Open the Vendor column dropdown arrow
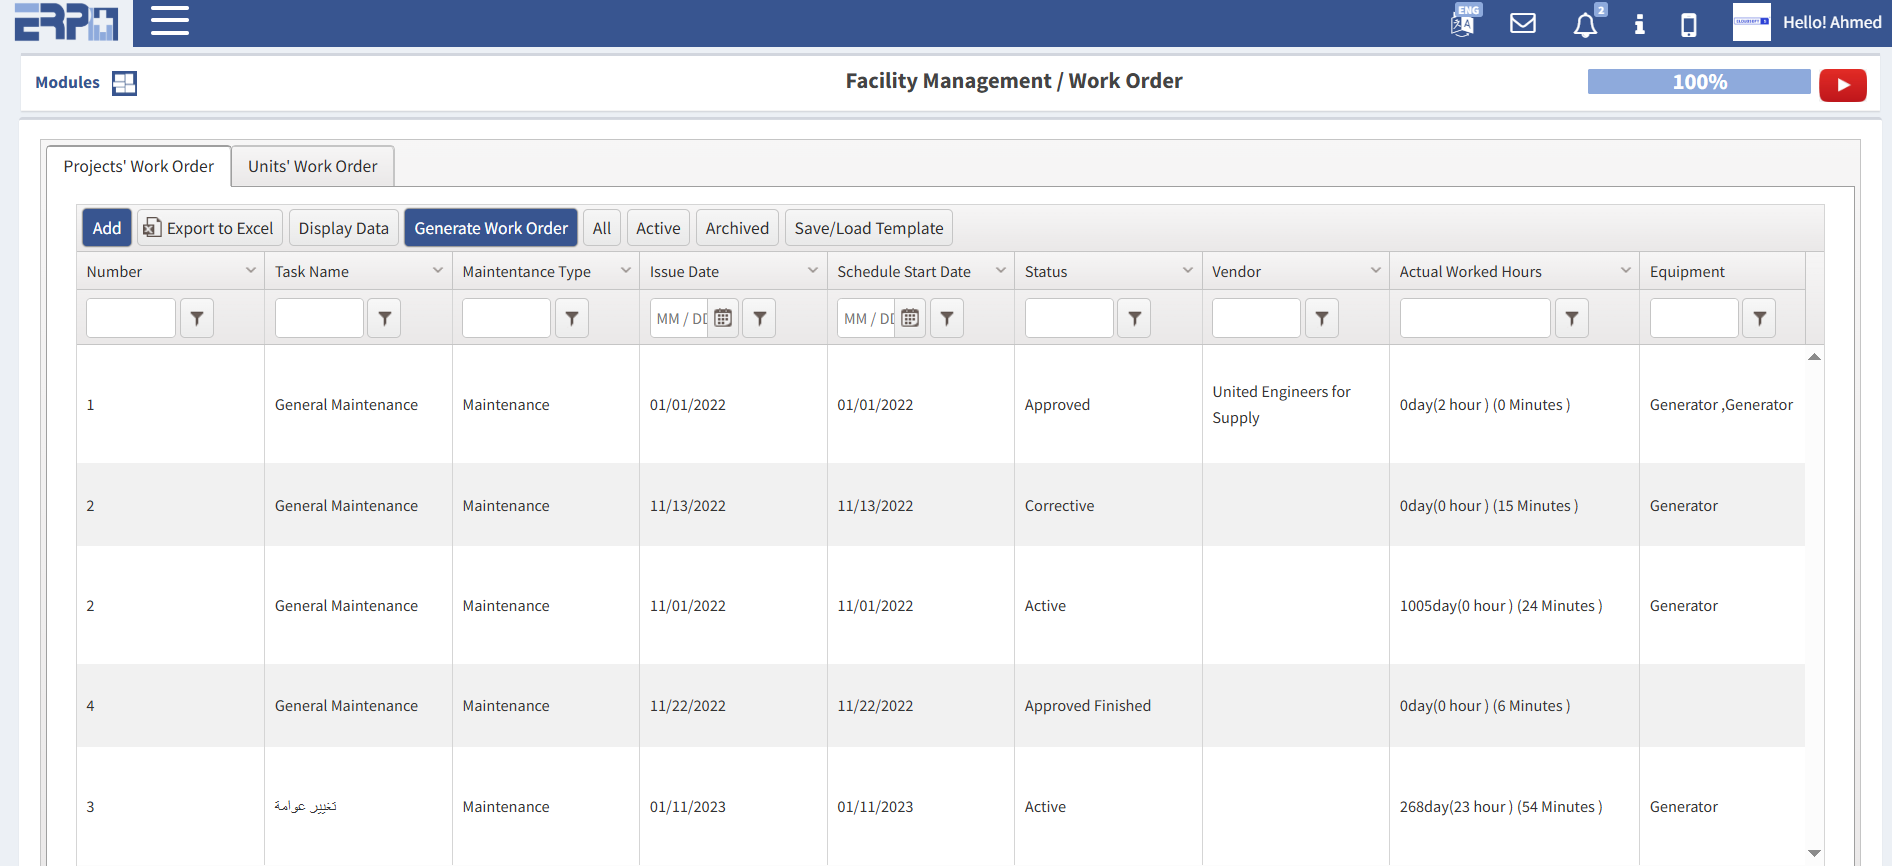Image resolution: width=1892 pixels, height=866 pixels. click(1375, 271)
